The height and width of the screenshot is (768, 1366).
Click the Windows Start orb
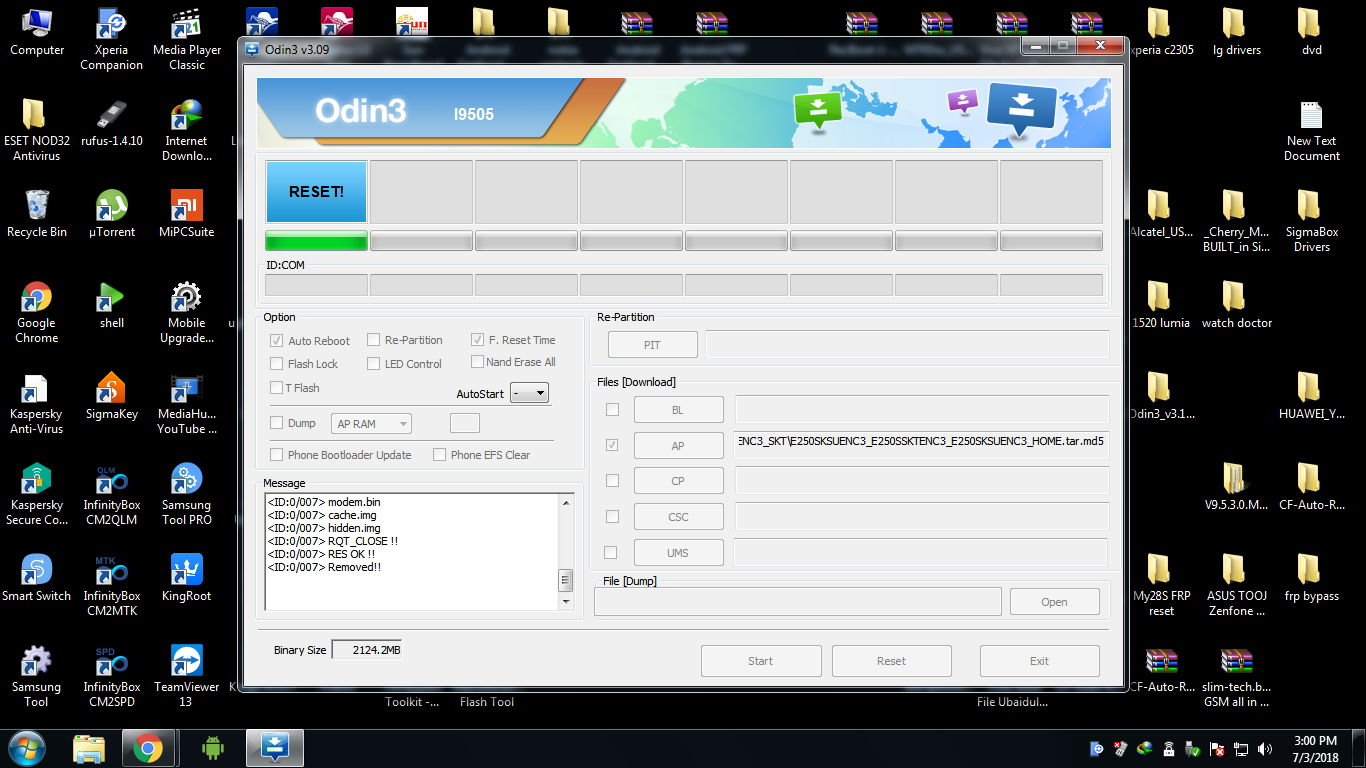pos(26,747)
